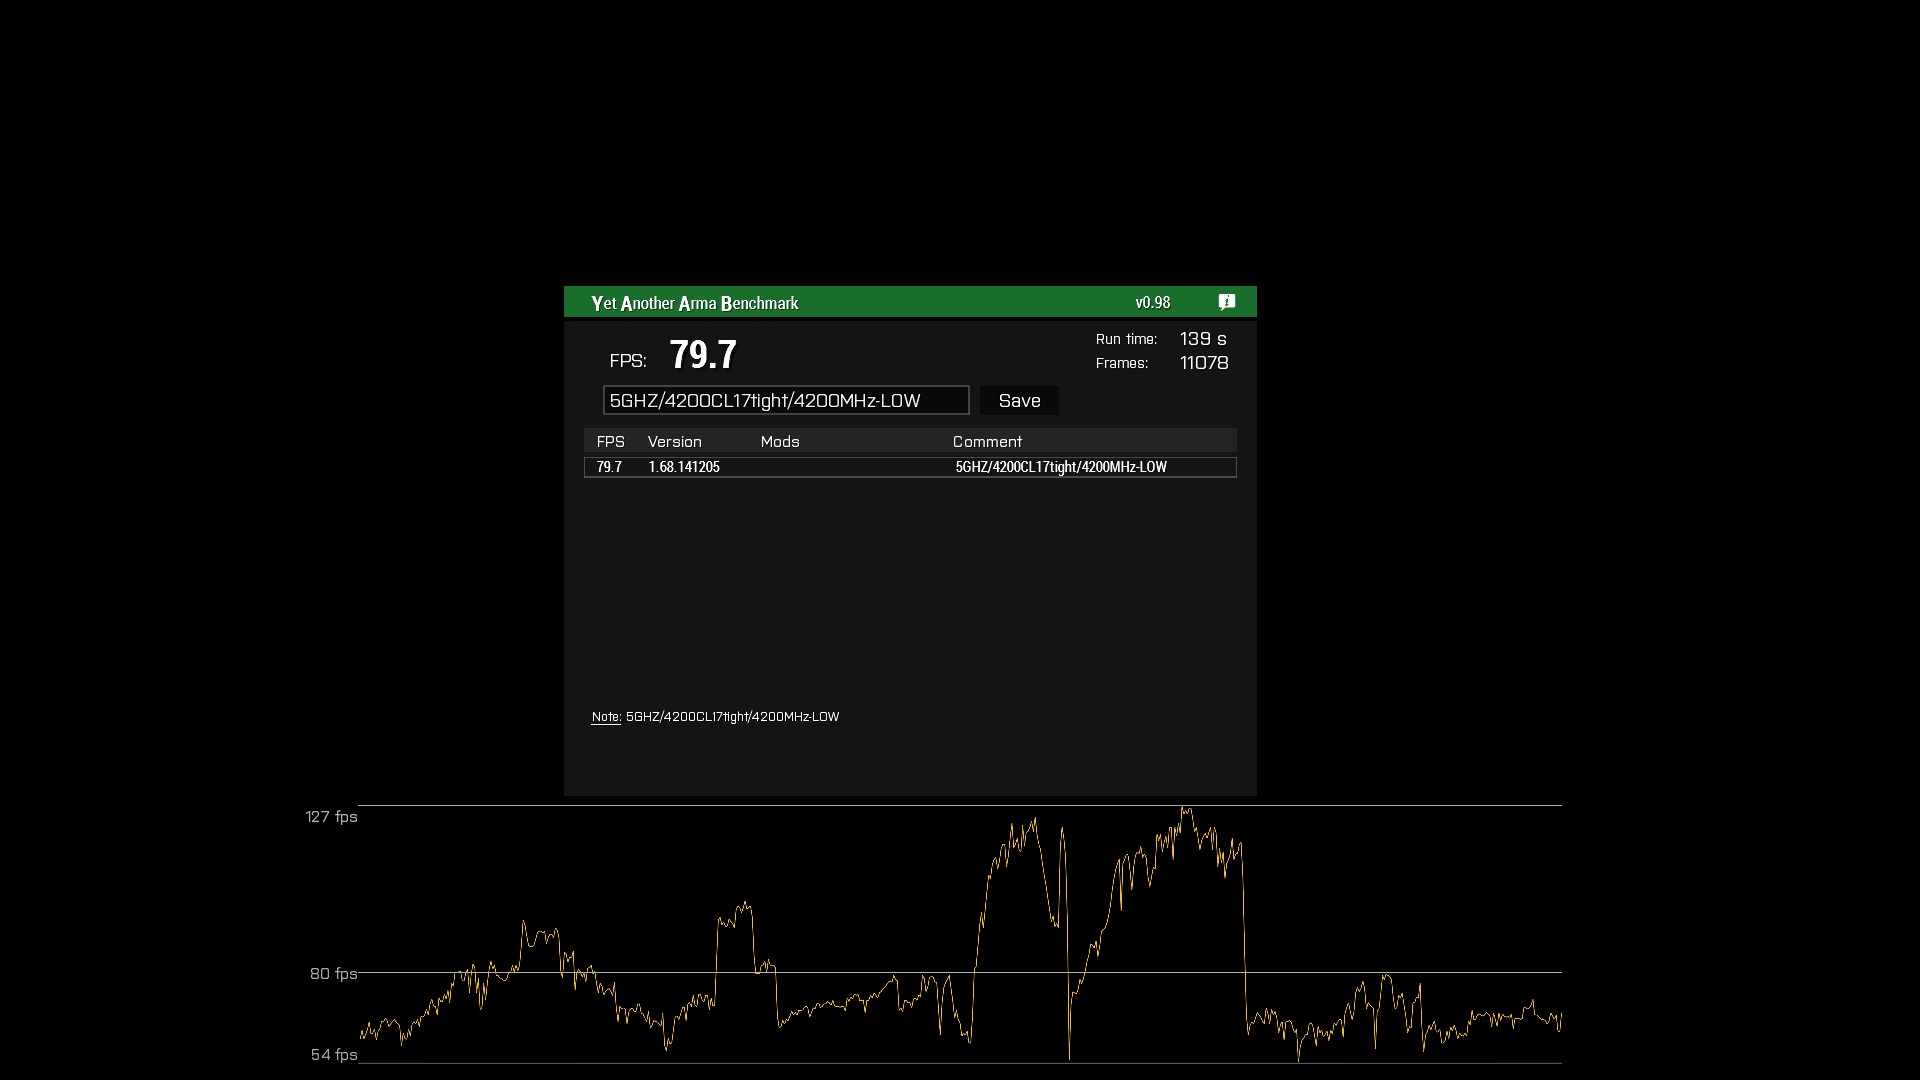Sort results by FPS column header
This screenshot has width=1920, height=1080.
coord(610,441)
